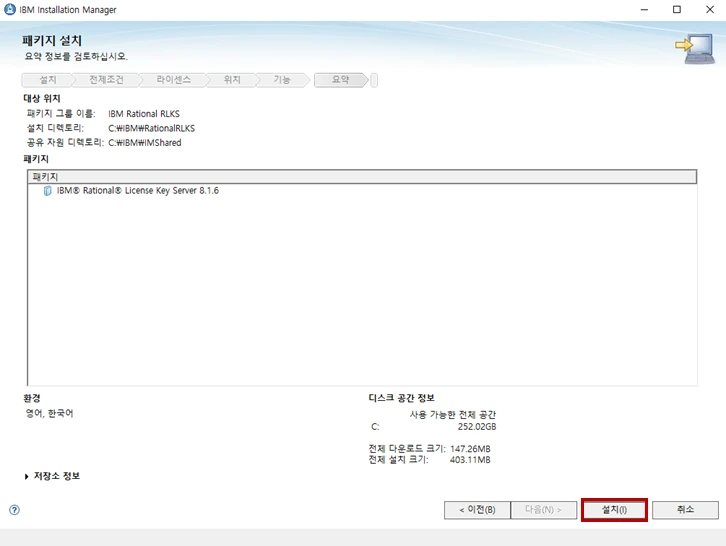The image size is (726, 546).
Task: Maximize the Installation Manager window
Action: point(676,10)
